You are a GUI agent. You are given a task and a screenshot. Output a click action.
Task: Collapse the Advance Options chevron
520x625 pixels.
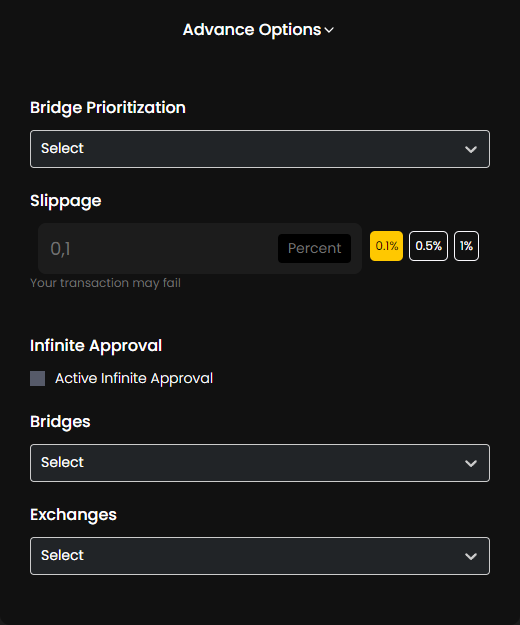tap(329, 30)
